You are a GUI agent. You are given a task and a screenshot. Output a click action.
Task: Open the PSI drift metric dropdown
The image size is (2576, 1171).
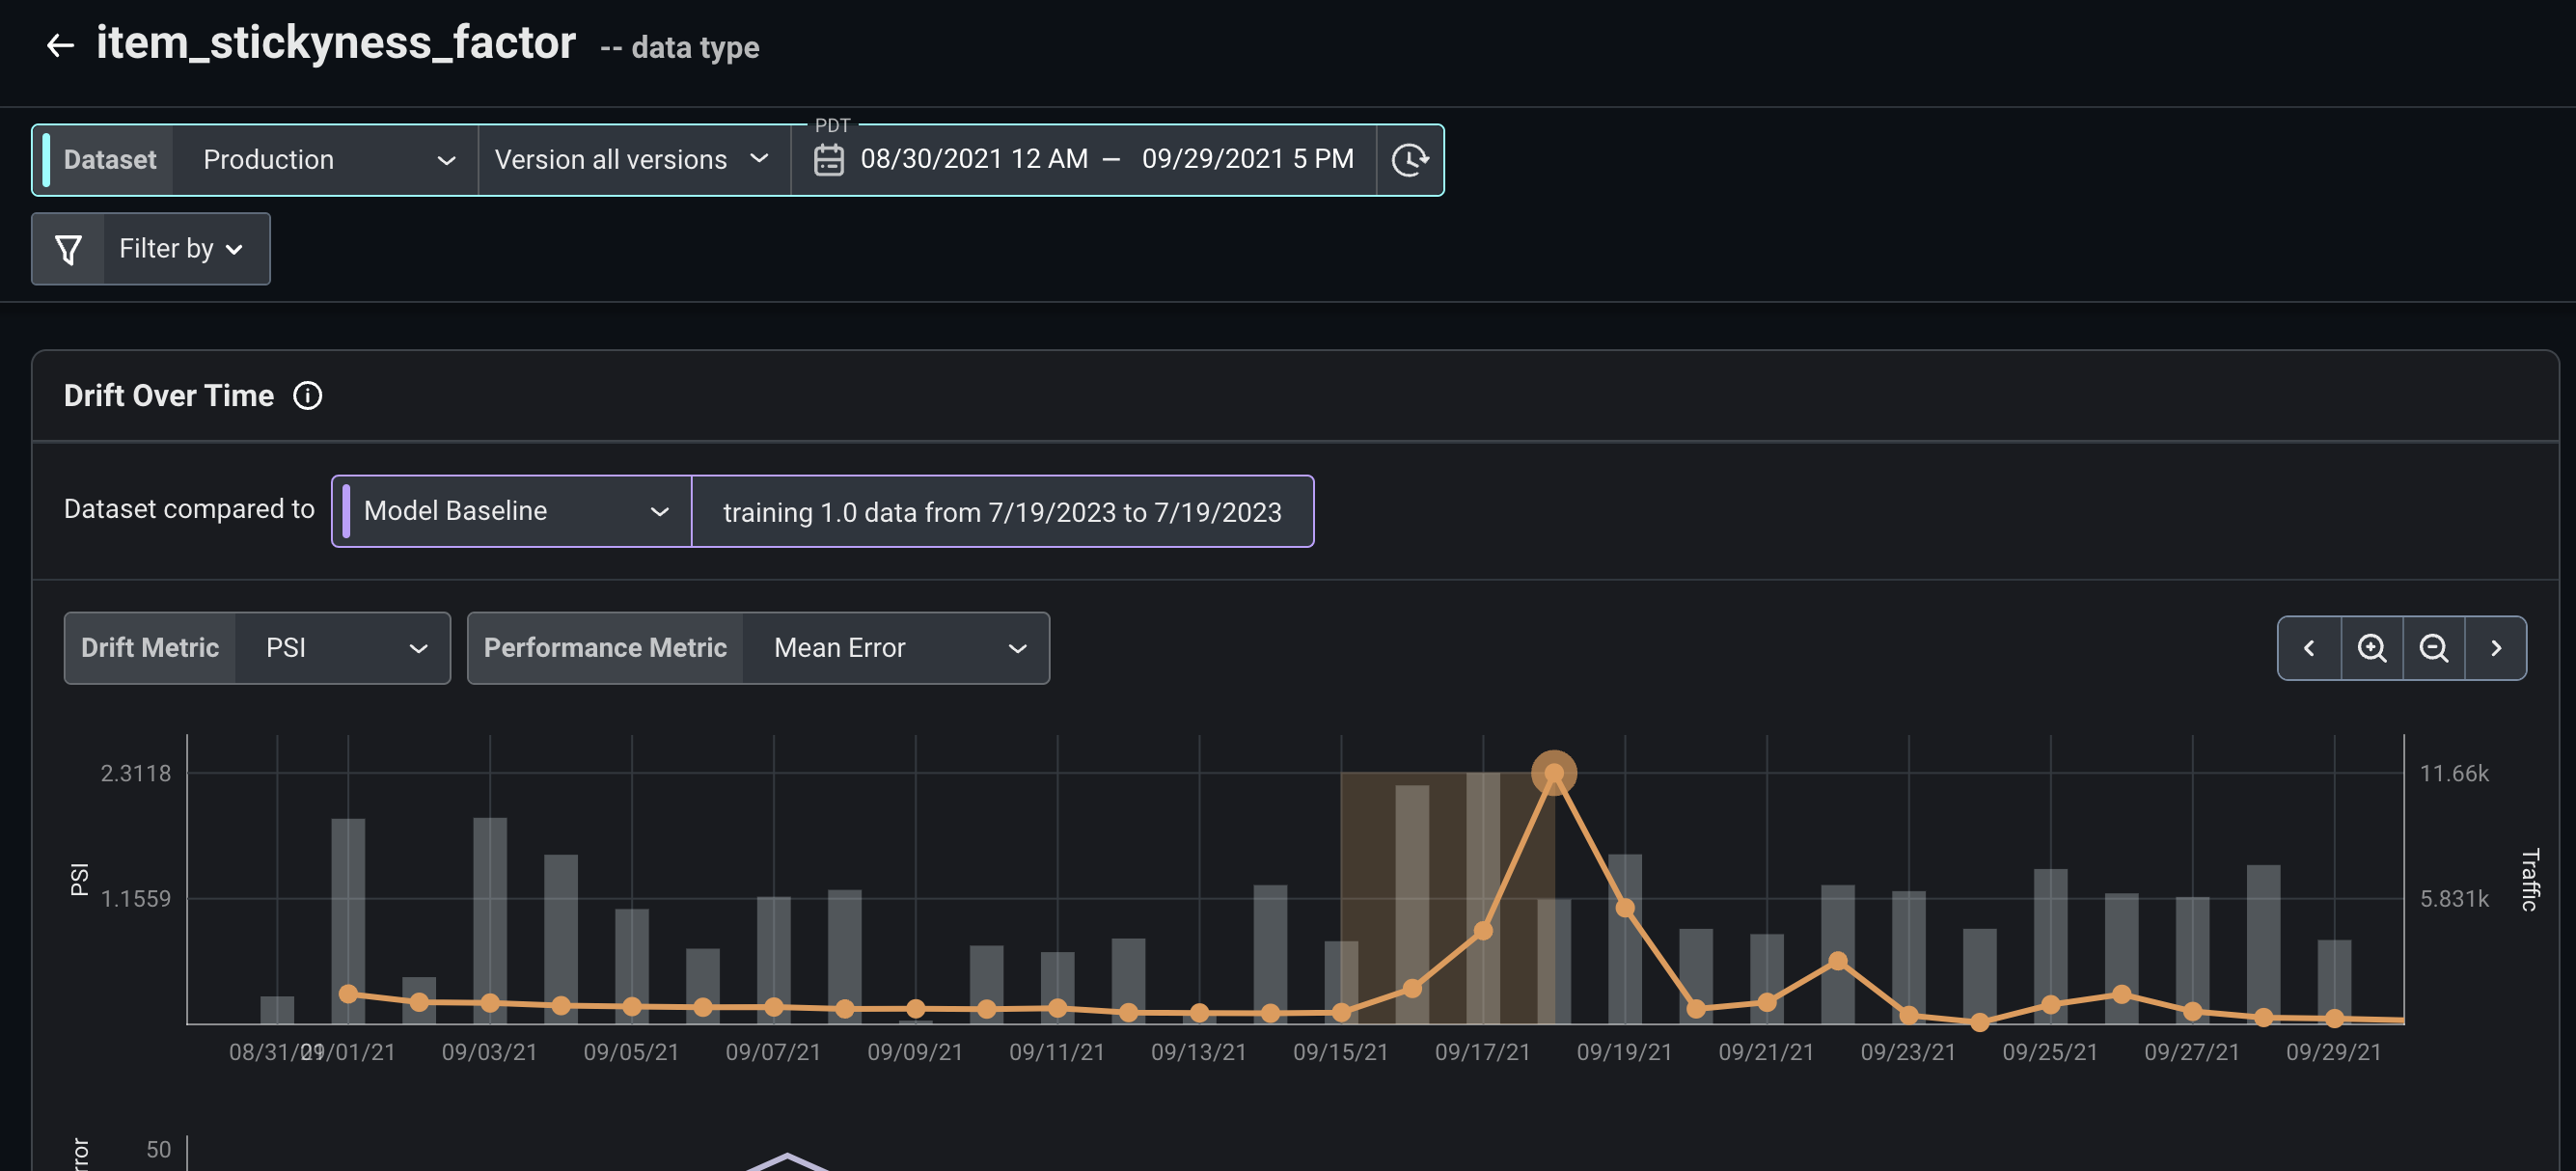click(x=342, y=648)
